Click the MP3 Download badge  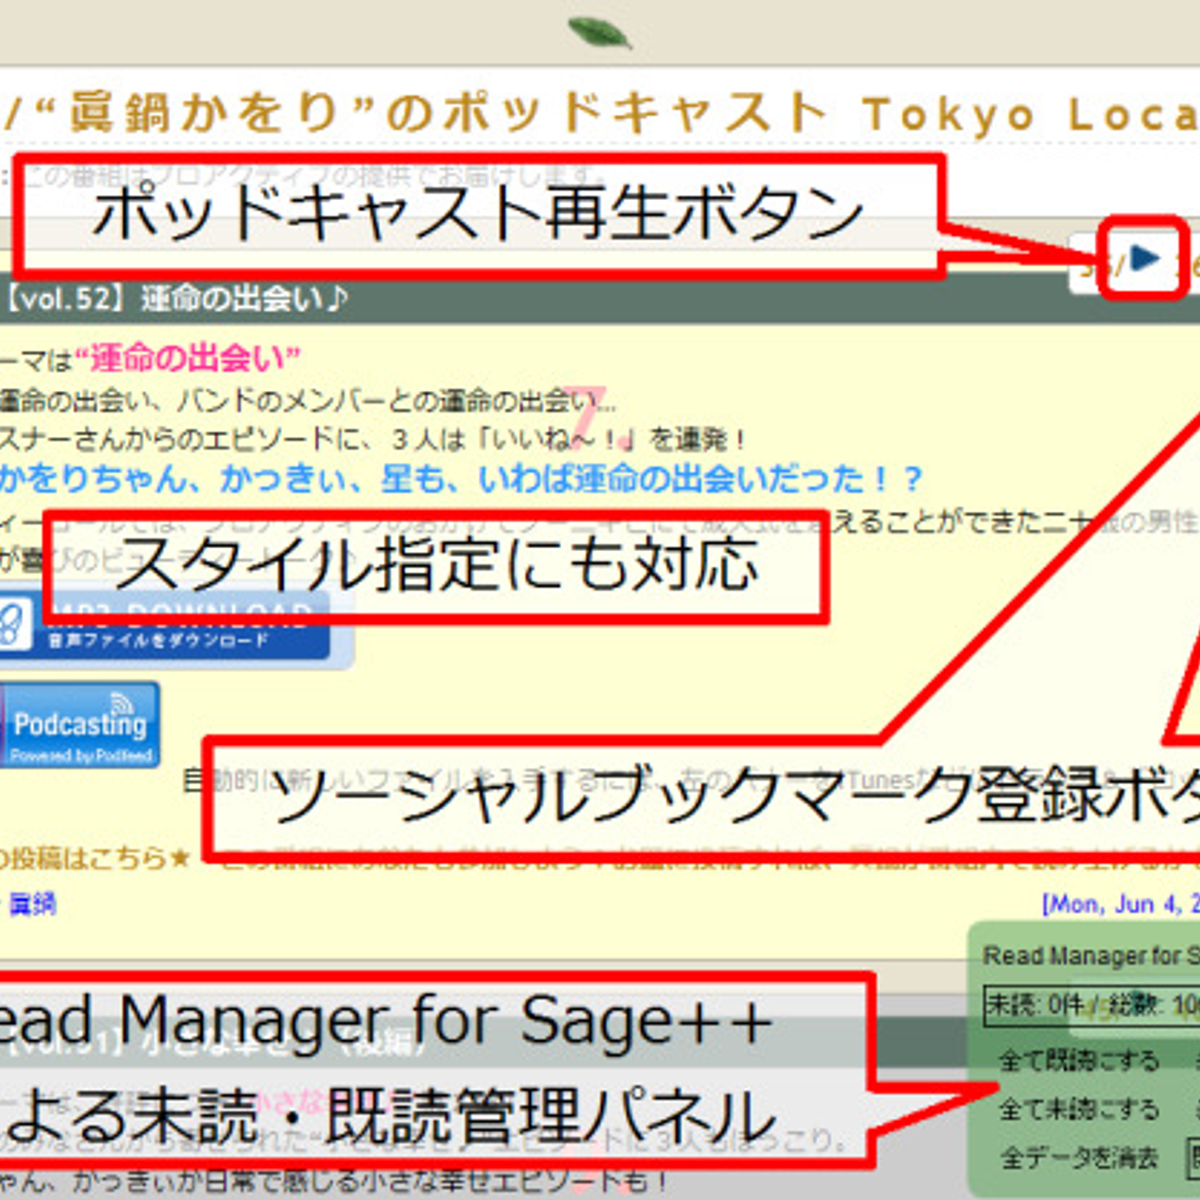click(x=165, y=627)
